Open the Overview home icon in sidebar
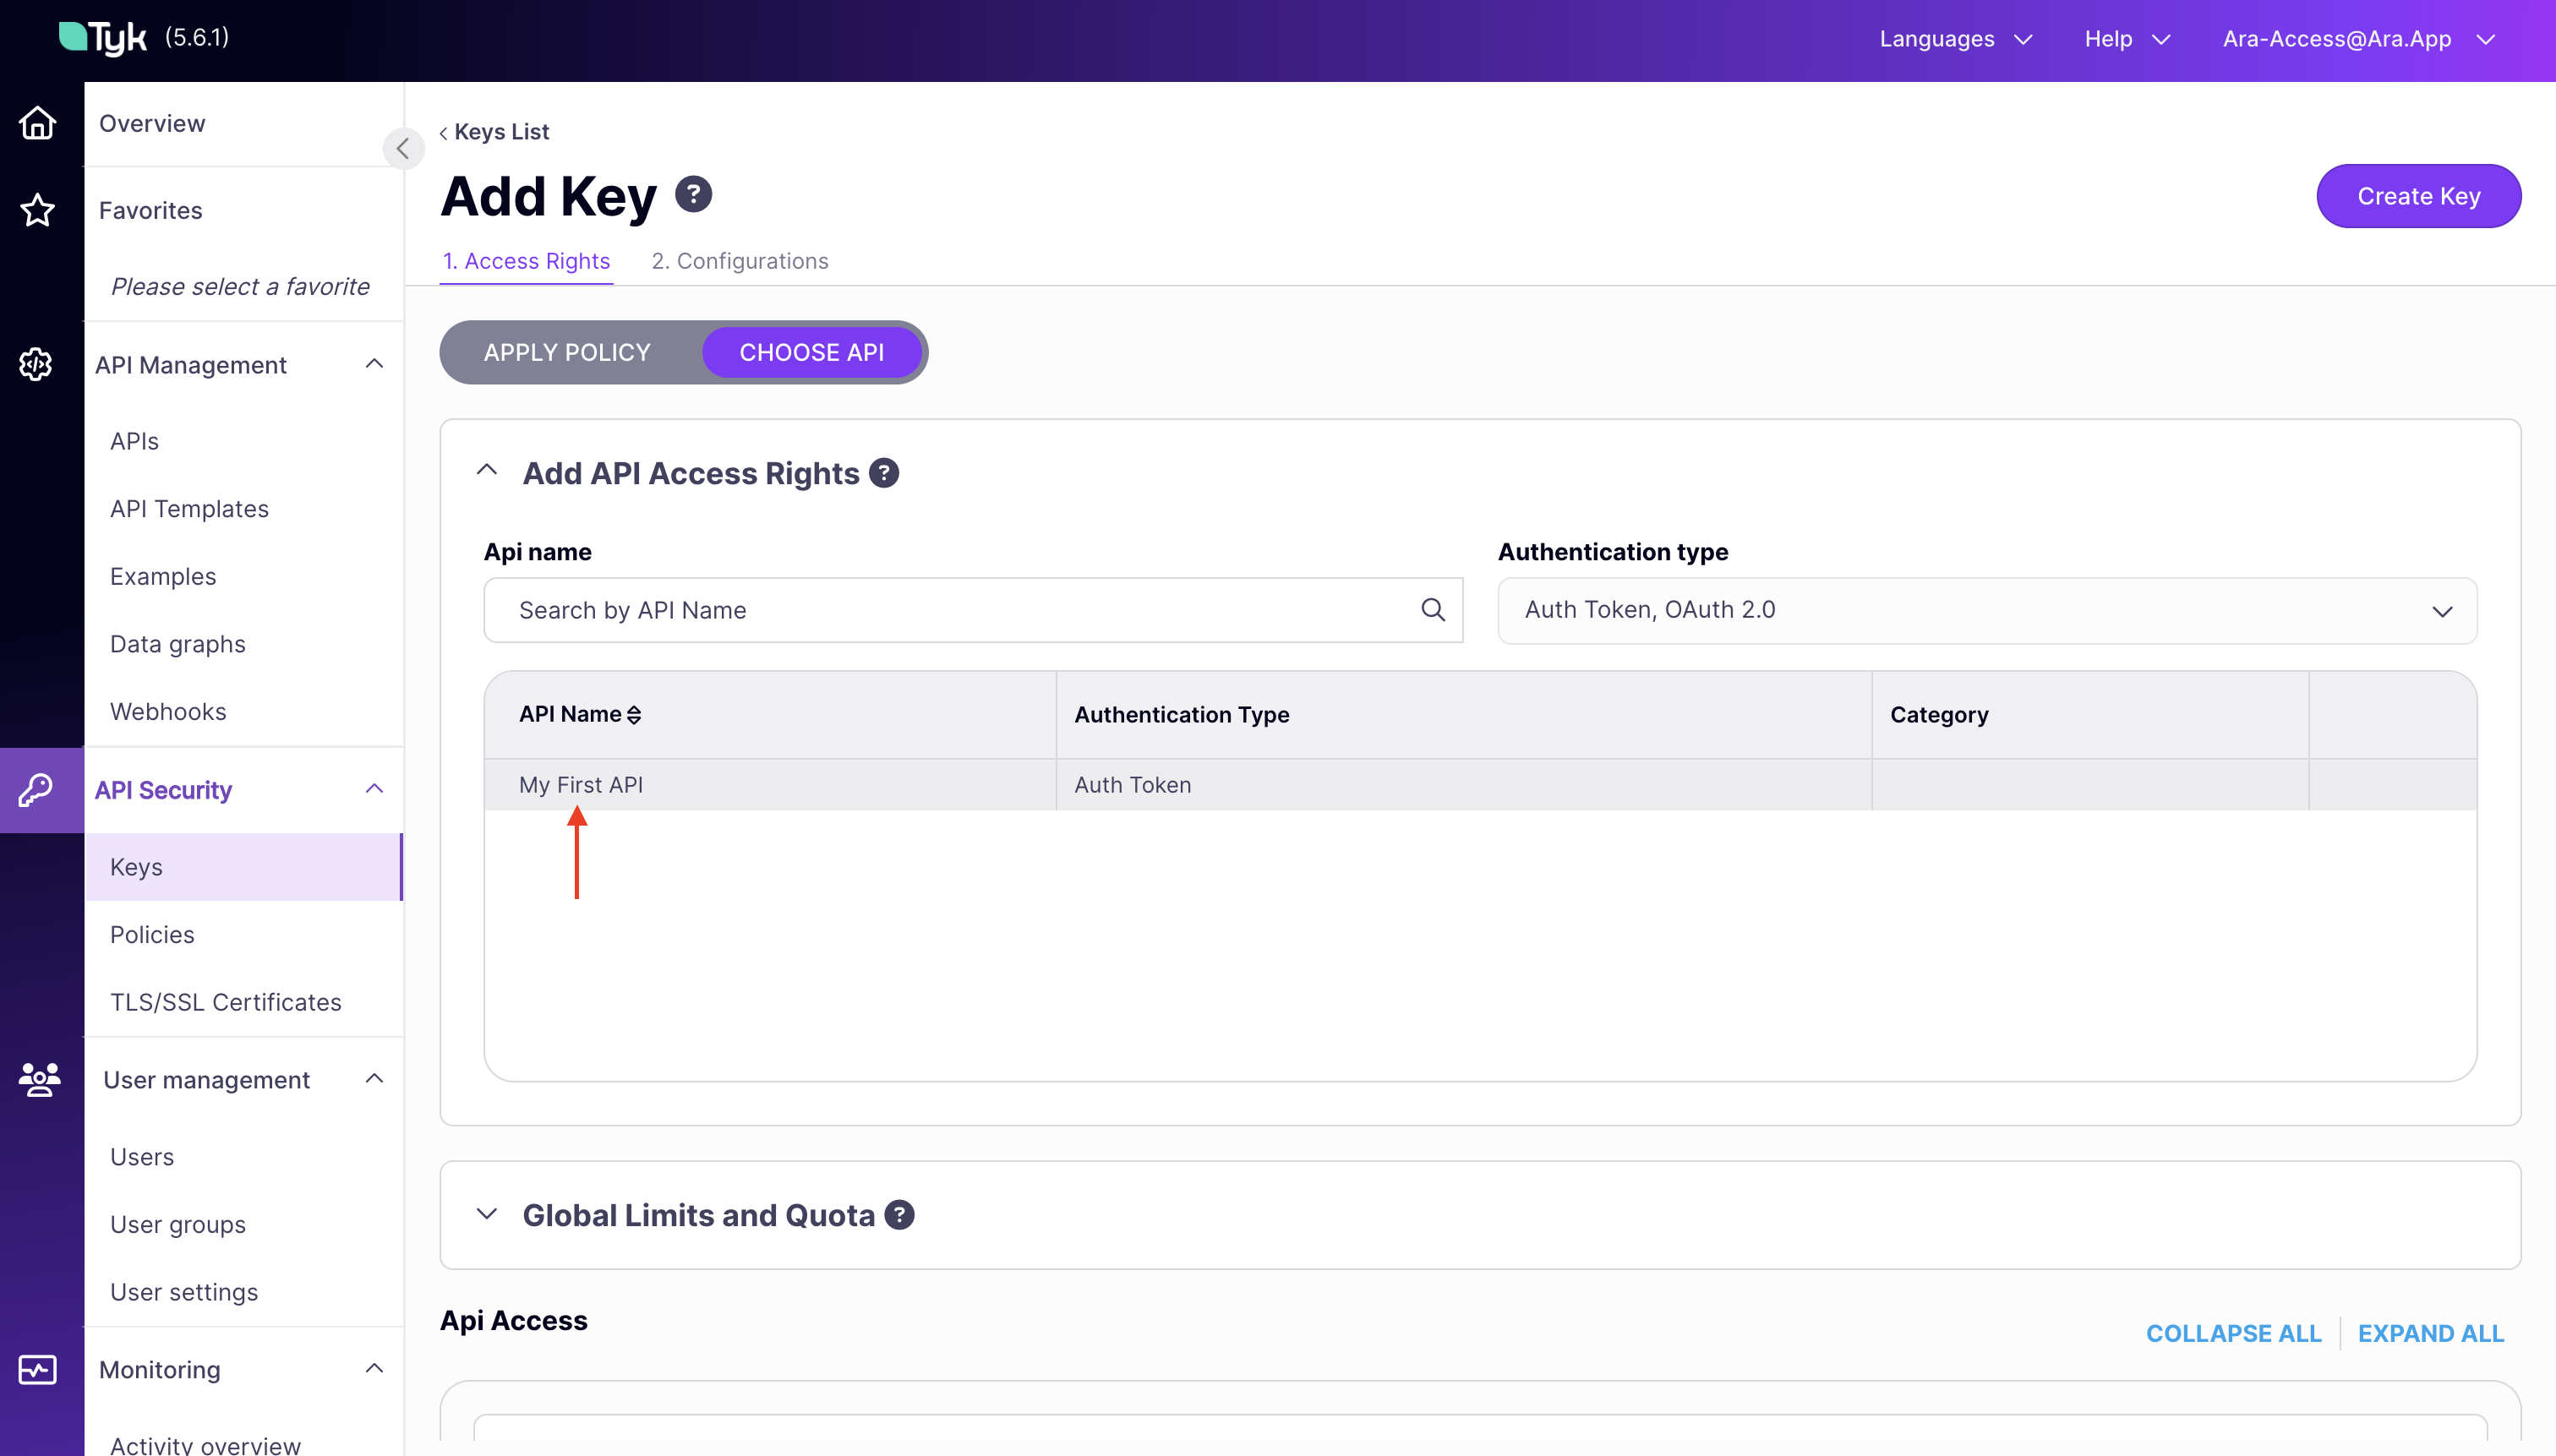Image resolution: width=2556 pixels, height=1456 pixels. pos(37,122)
